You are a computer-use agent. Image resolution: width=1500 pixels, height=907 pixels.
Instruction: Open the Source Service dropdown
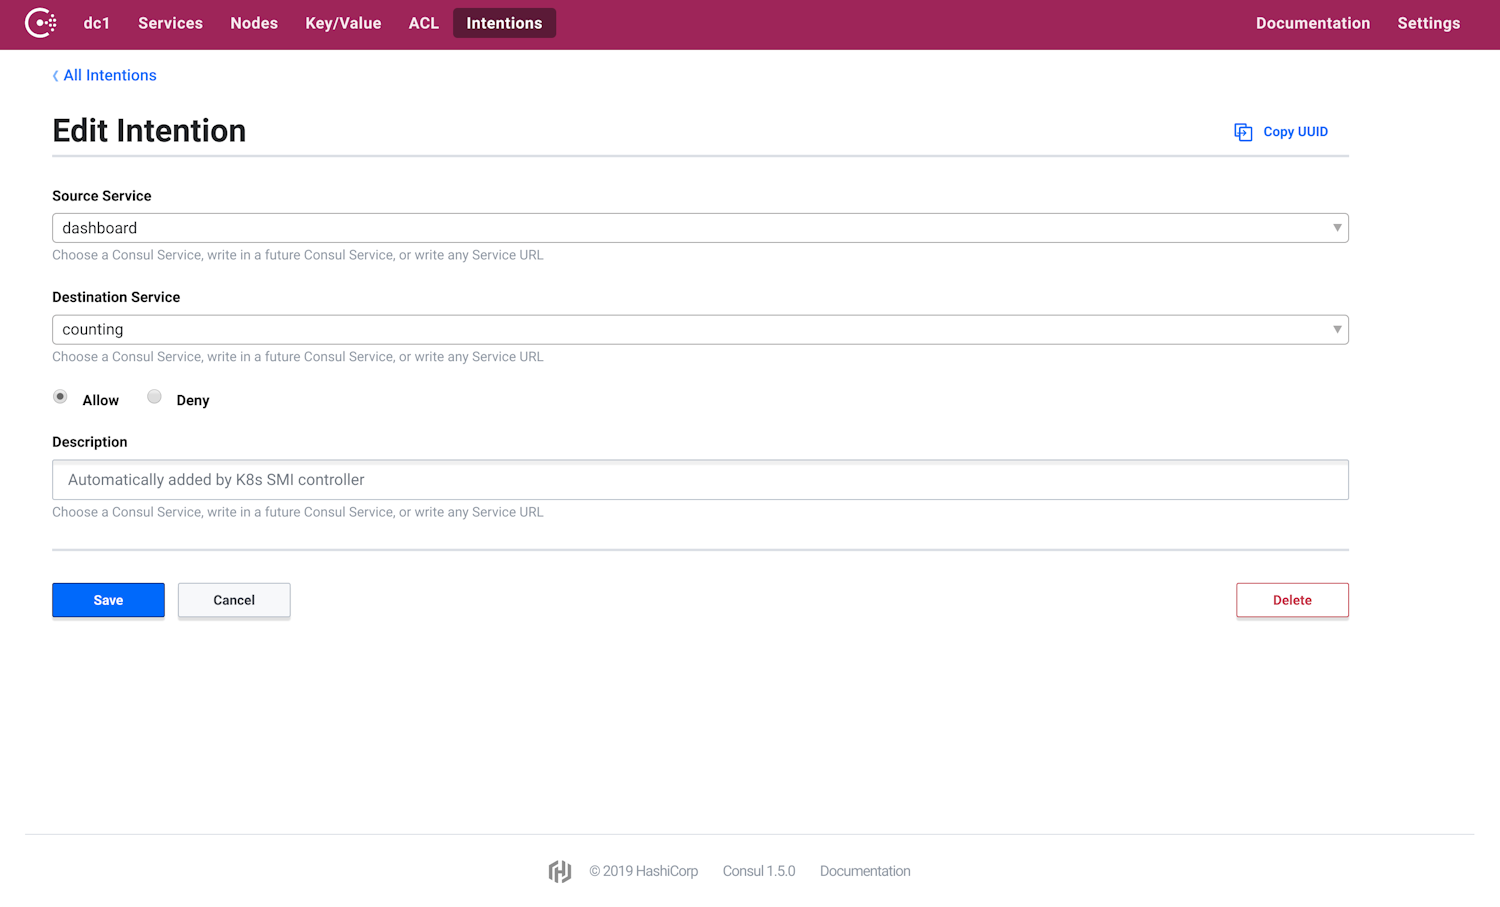1337,228
